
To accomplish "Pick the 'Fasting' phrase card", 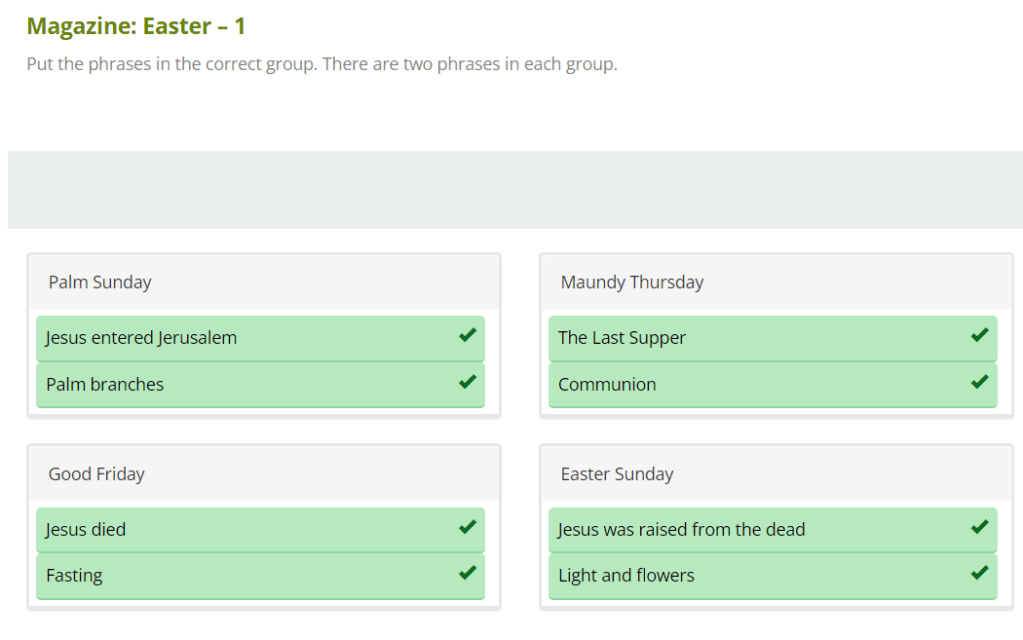I will (74, 576).
